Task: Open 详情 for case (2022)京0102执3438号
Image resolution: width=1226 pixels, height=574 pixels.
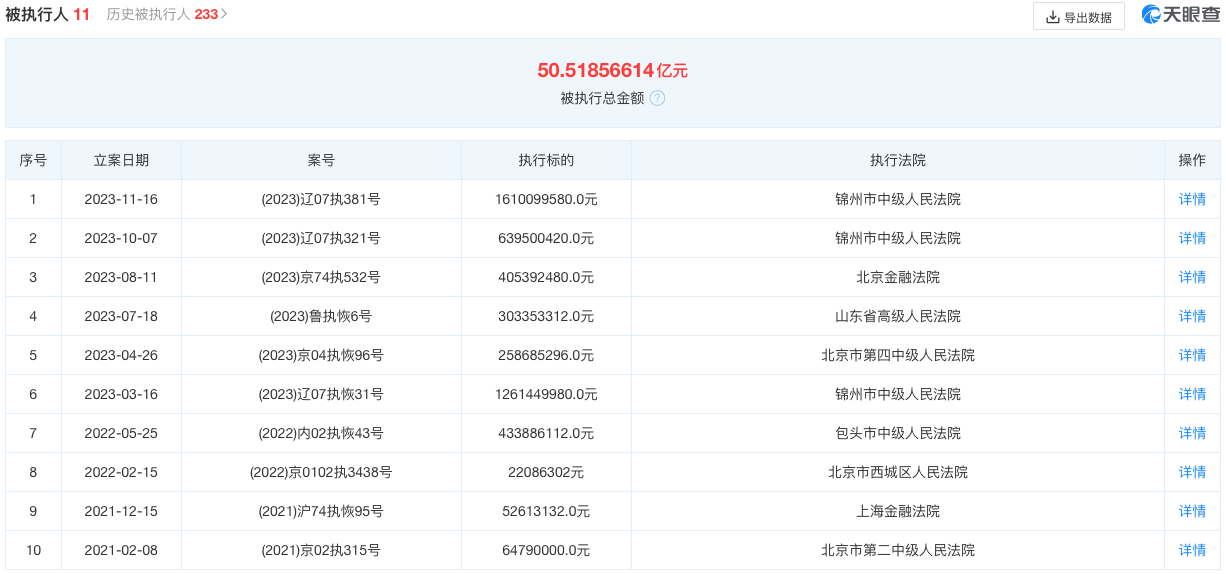Action: 1192,472
